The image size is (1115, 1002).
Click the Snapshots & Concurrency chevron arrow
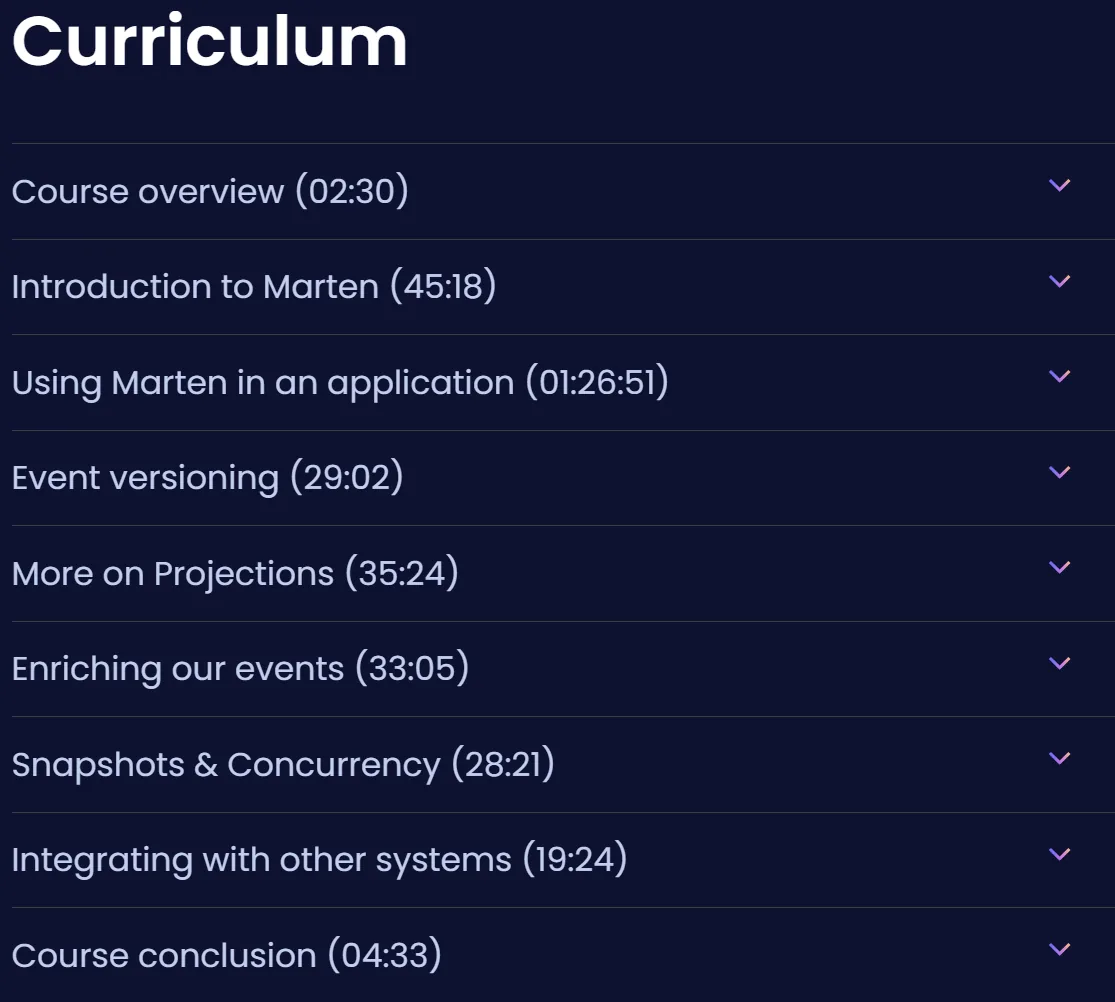click(x=1060, y=759)
